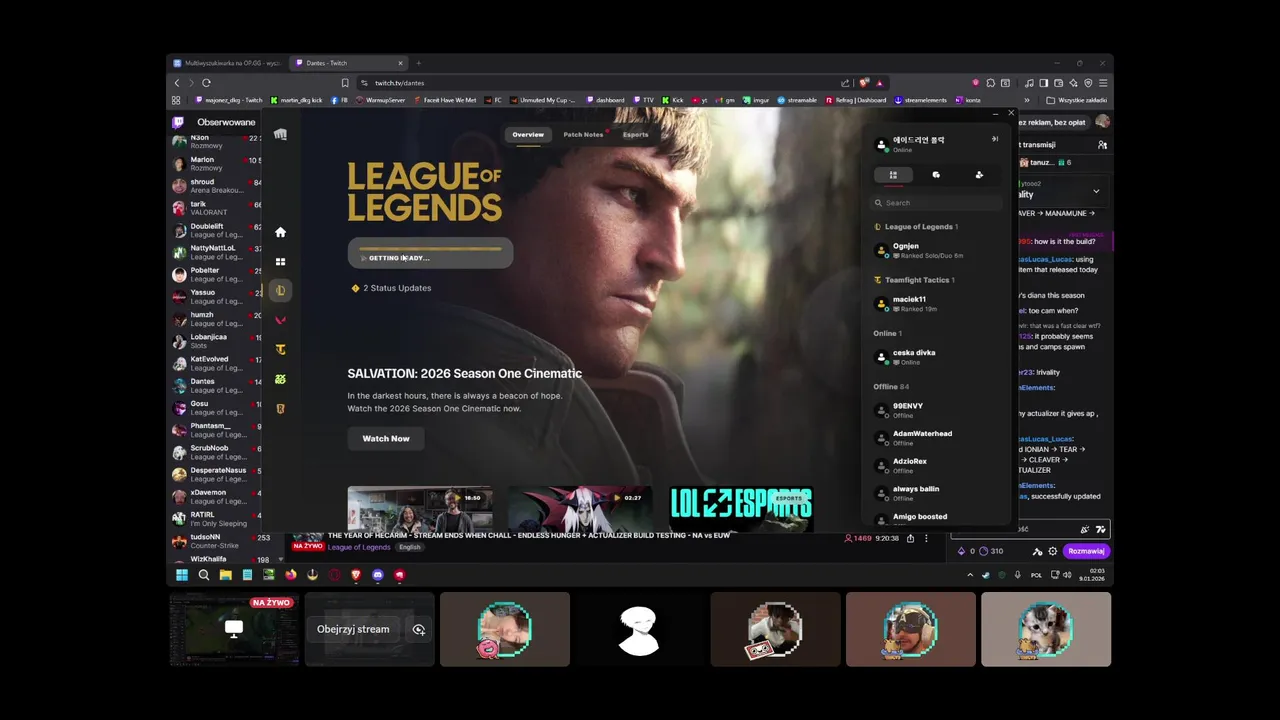Select friend maciek11 in friends list
Viewport: 1280px width, 720px height.
(x=936, y=303)
